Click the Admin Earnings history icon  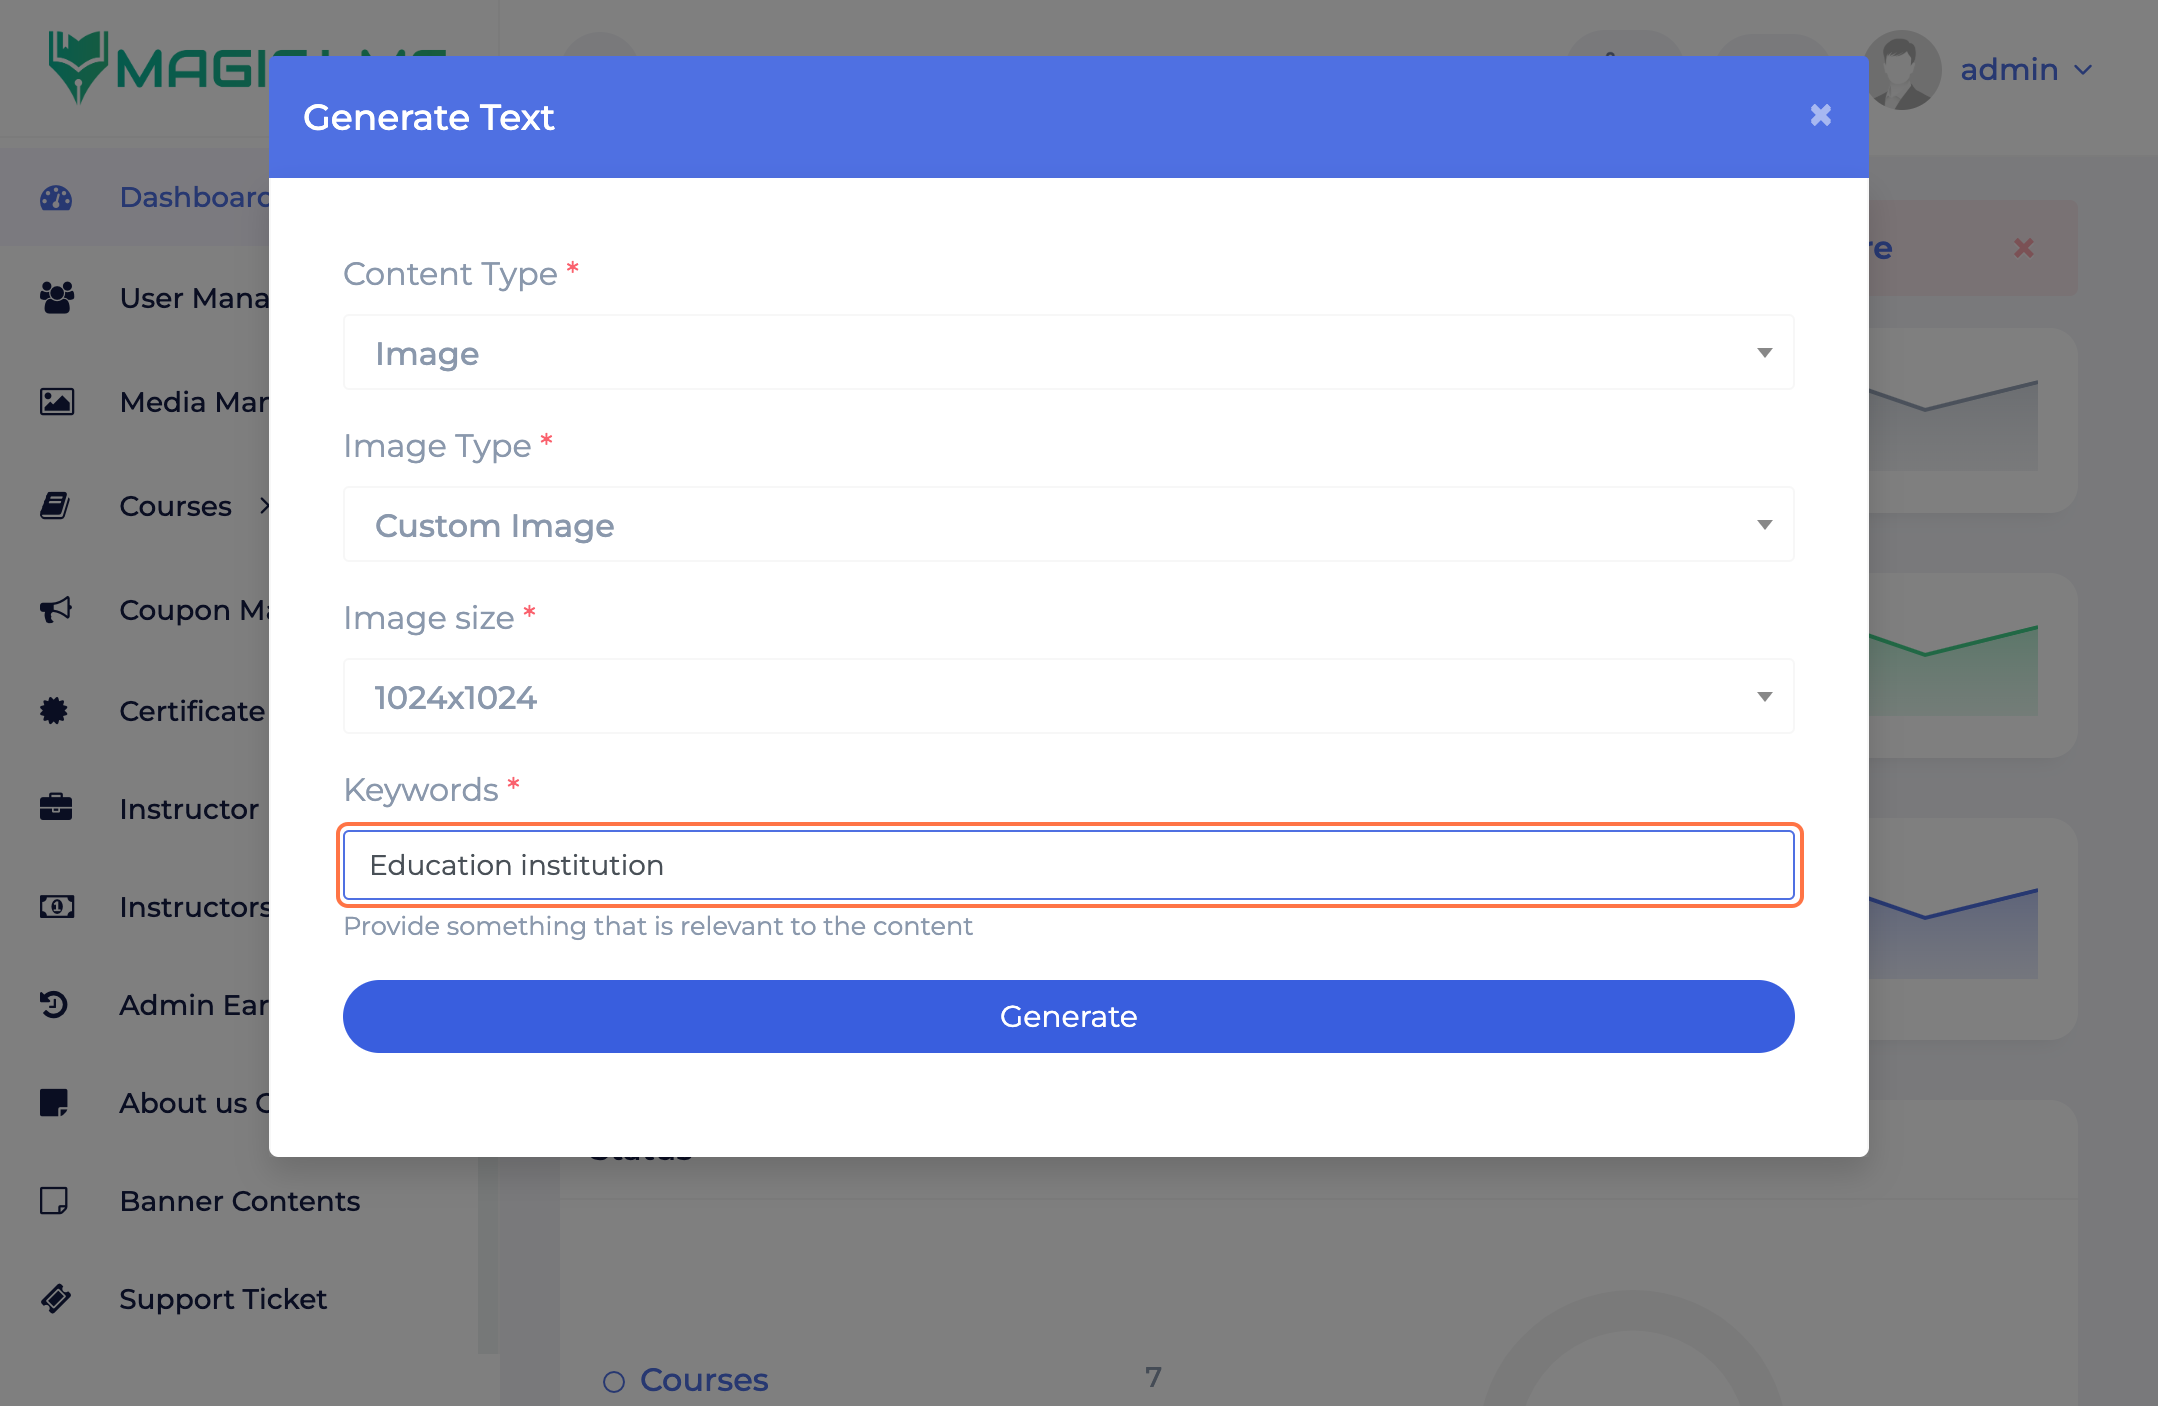click(54, 1004)
